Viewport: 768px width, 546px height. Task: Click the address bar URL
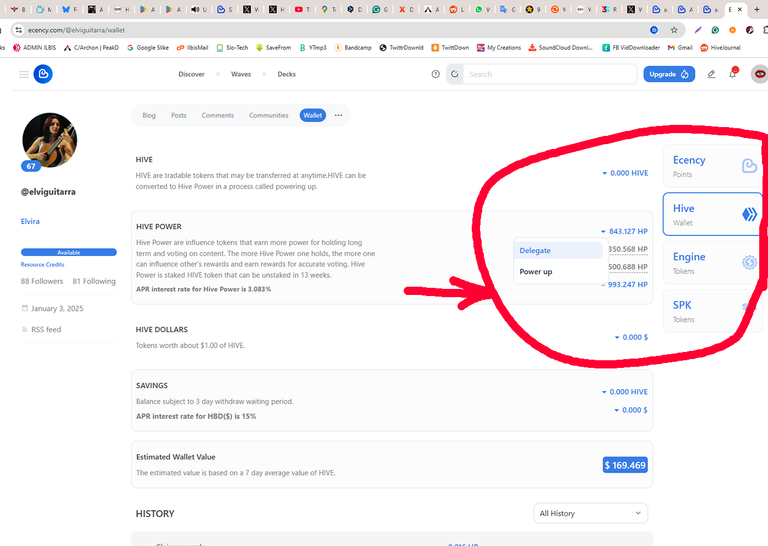[76, 30]
